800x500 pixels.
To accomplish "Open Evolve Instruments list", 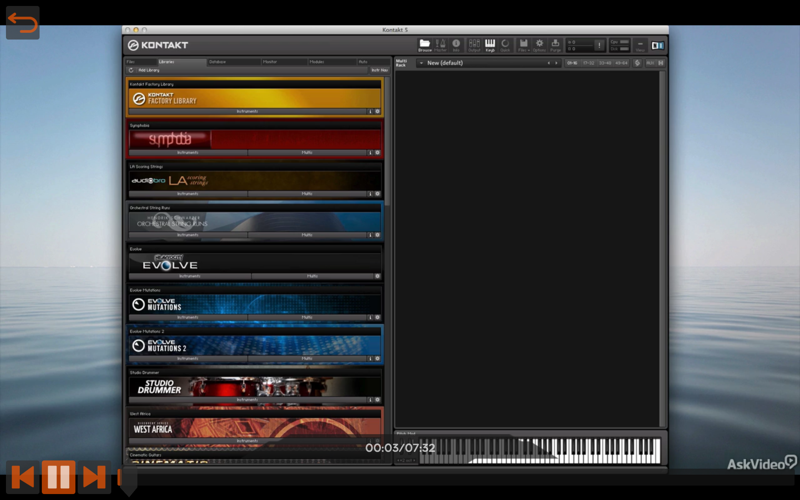I will [x=190, y=276].
